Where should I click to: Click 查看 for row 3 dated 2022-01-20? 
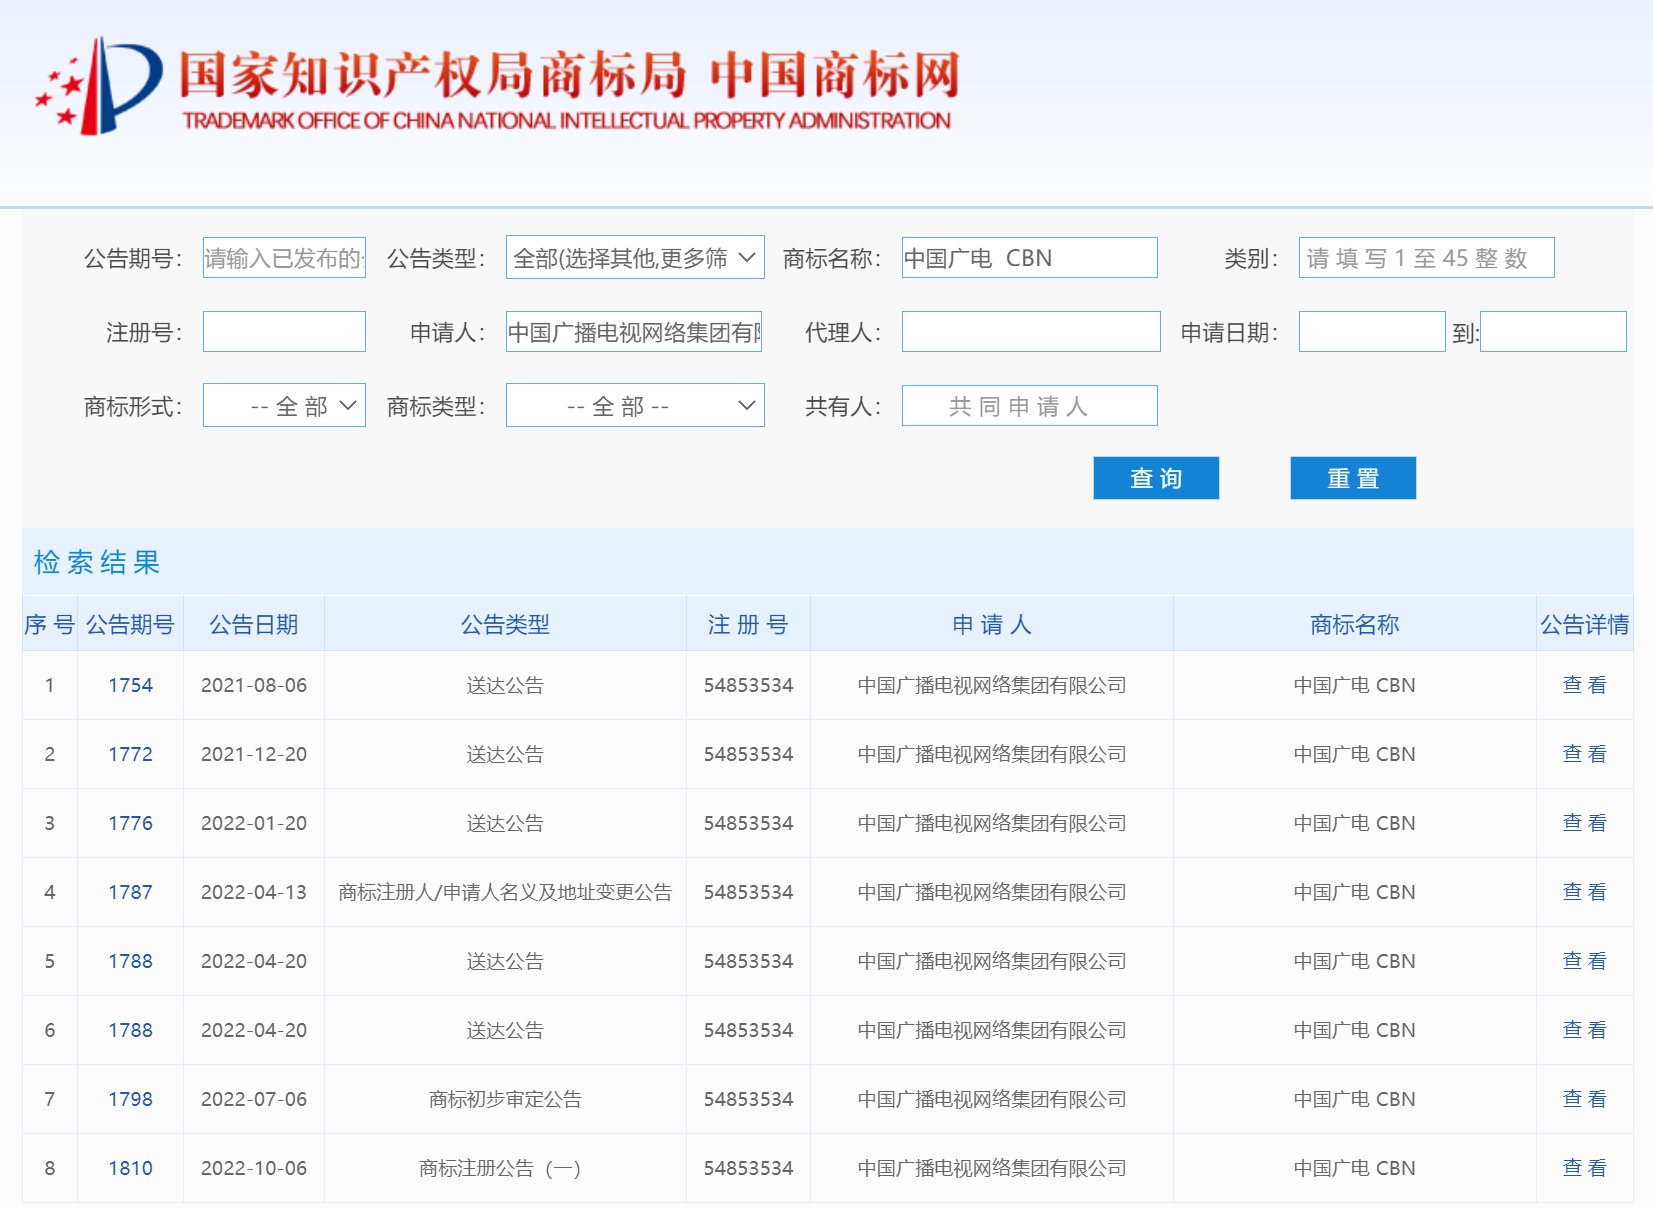coord(1584,823)
